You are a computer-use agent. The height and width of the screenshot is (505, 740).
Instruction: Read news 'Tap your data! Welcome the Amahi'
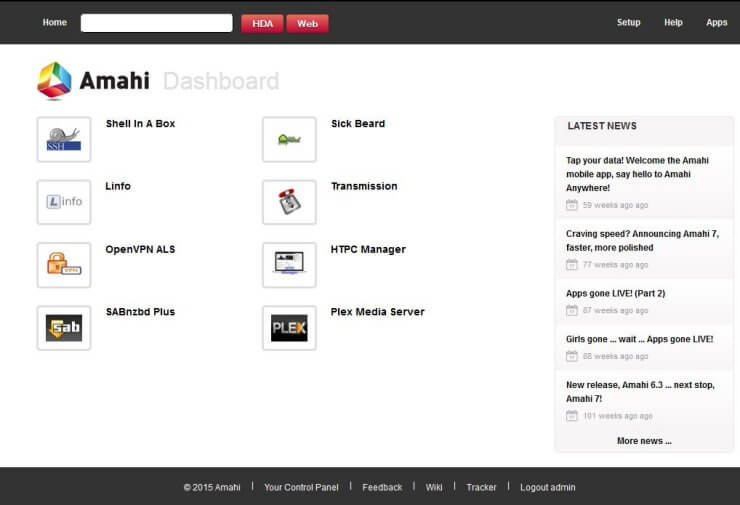[637, 174]
